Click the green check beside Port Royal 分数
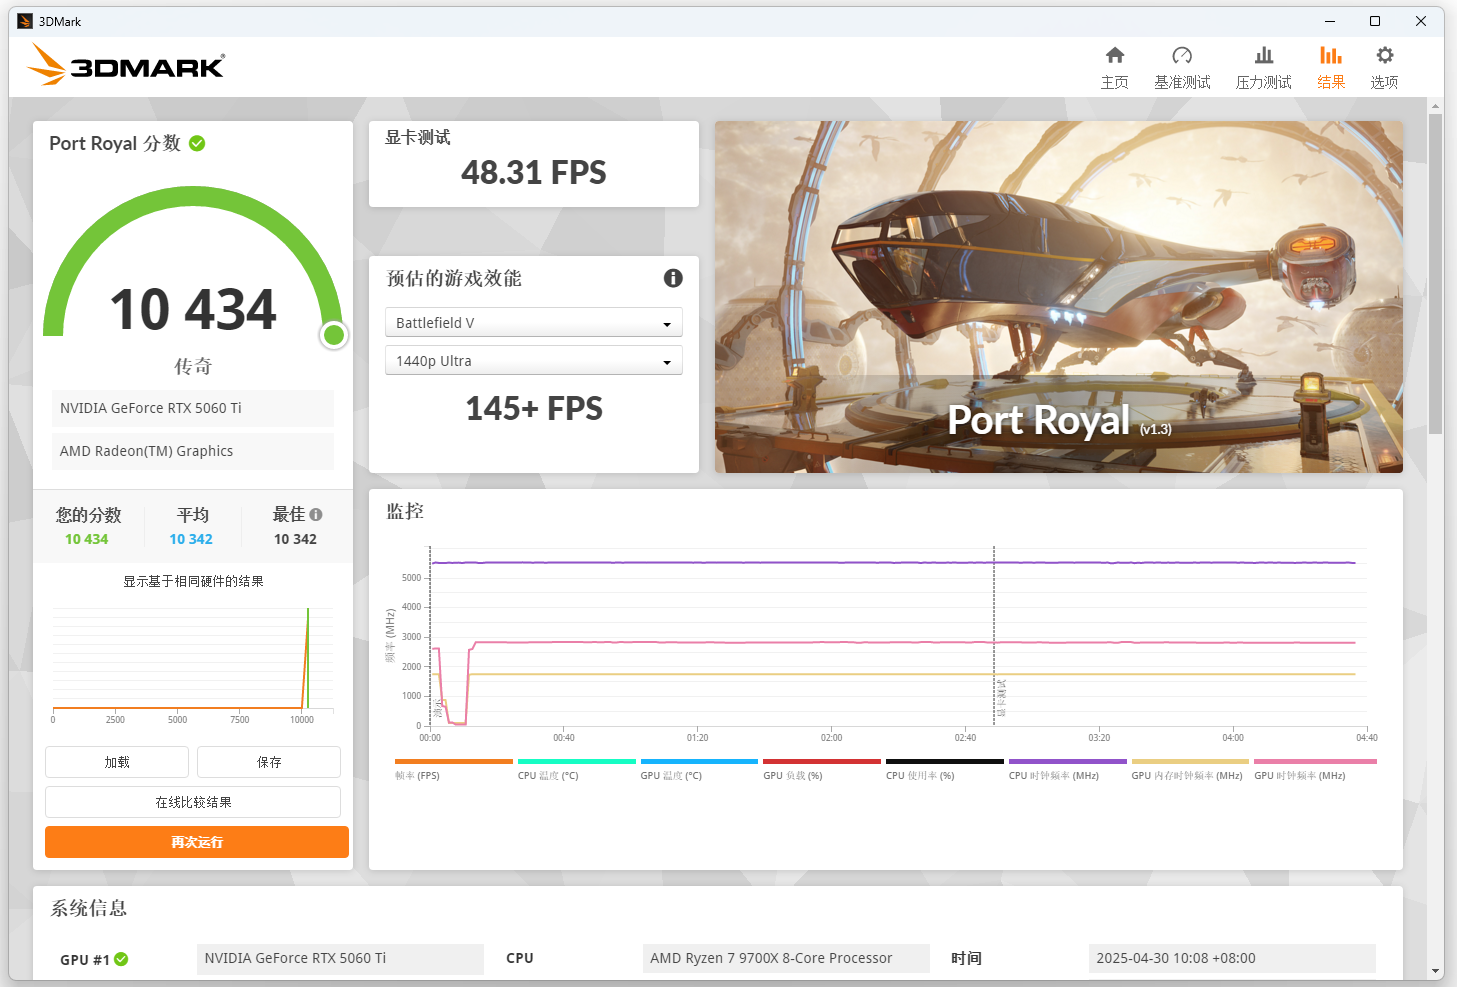This screenshot has height=987, width=1457. click(197, 143)
